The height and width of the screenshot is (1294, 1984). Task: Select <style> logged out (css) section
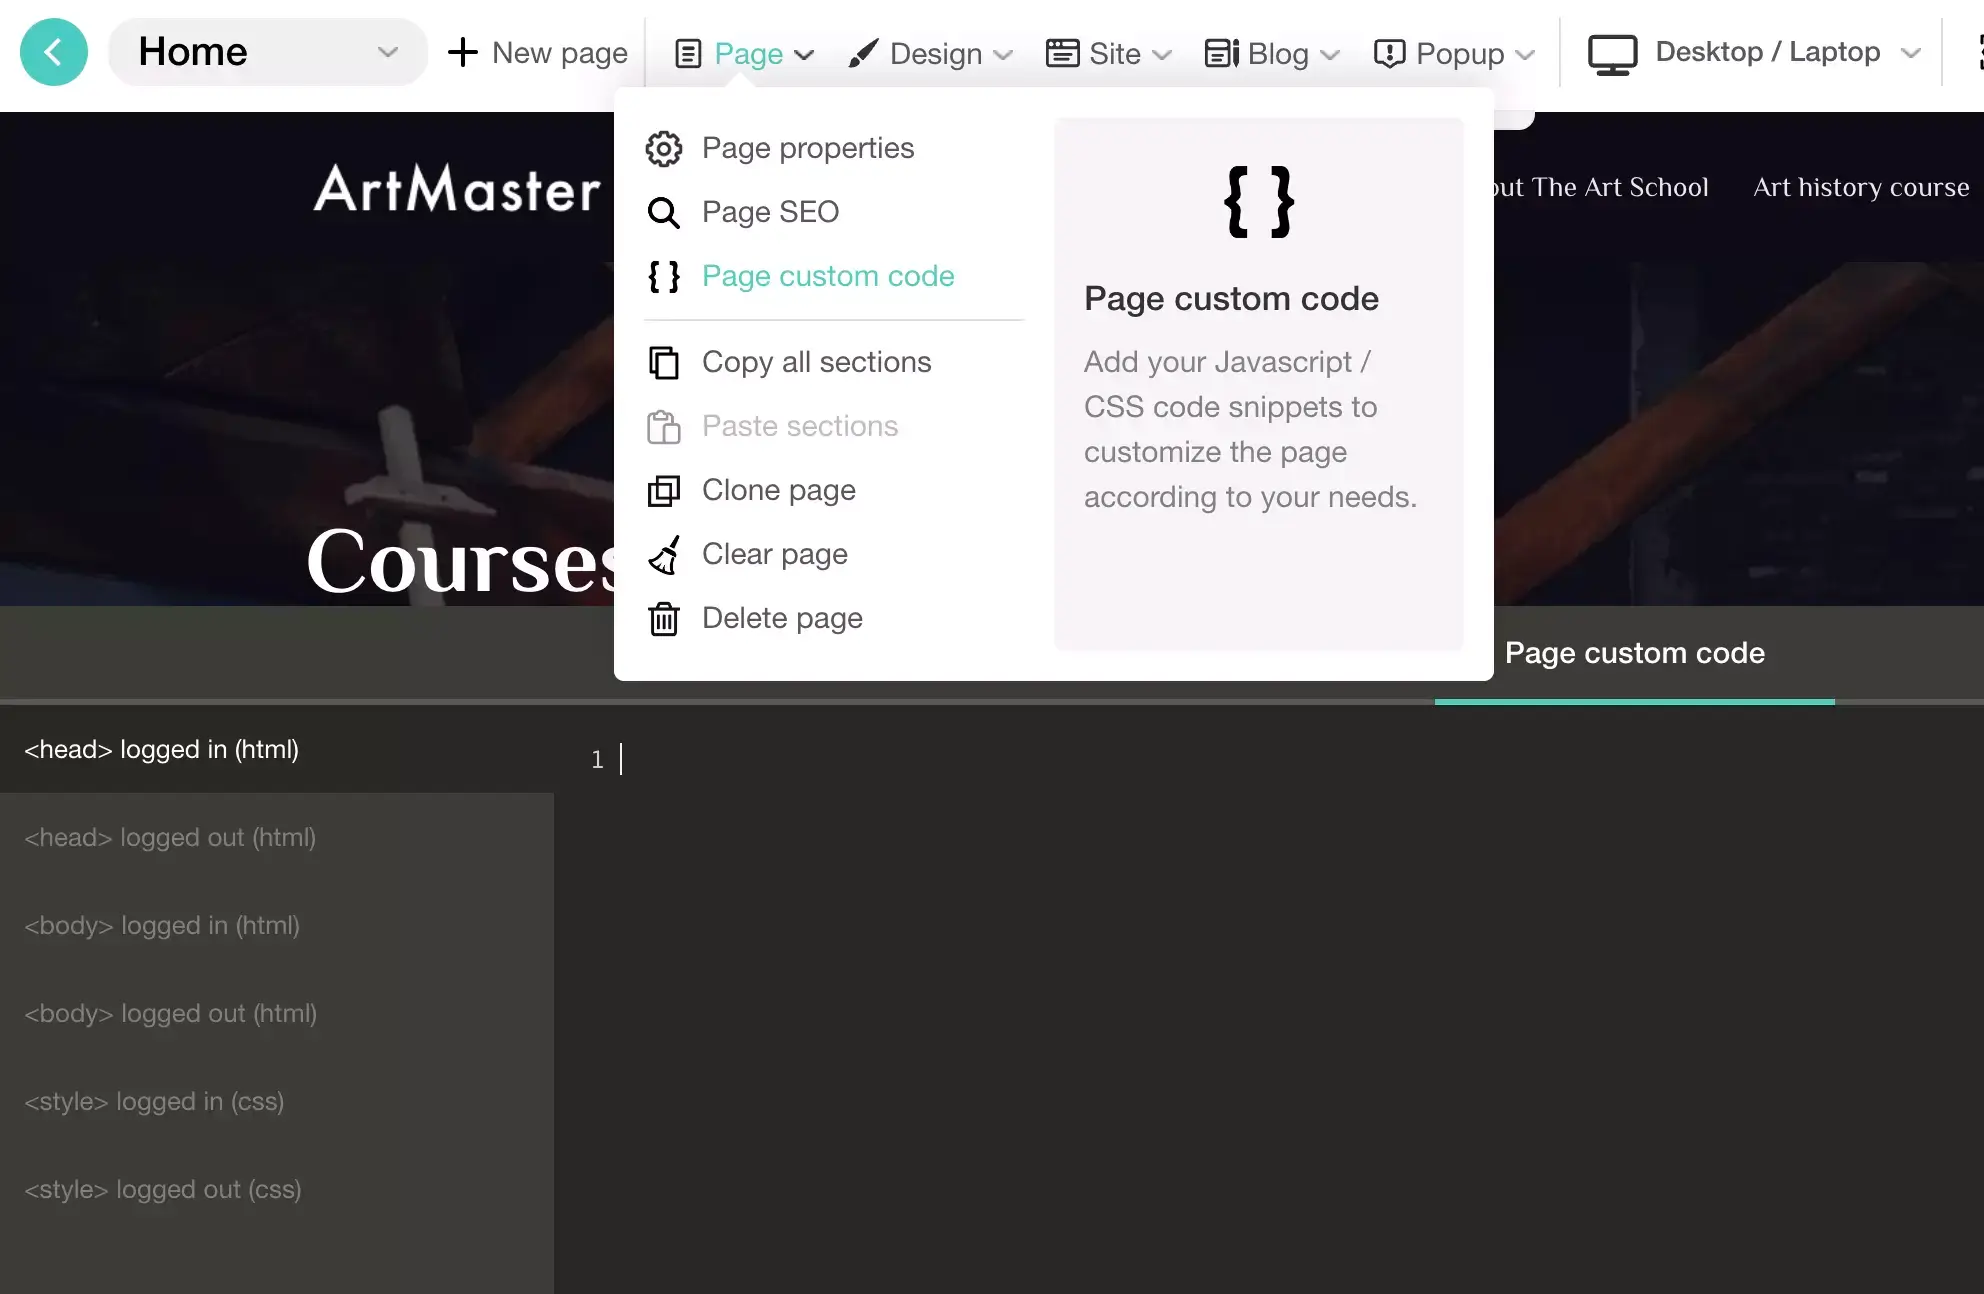pyautogui.click(x=277, y=1189)
